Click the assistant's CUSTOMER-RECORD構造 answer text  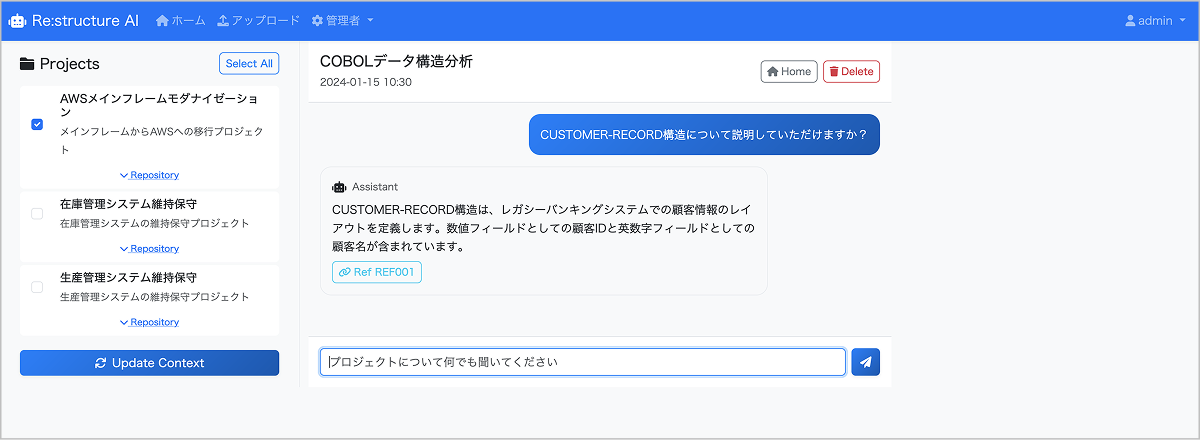tap(543, 227)
